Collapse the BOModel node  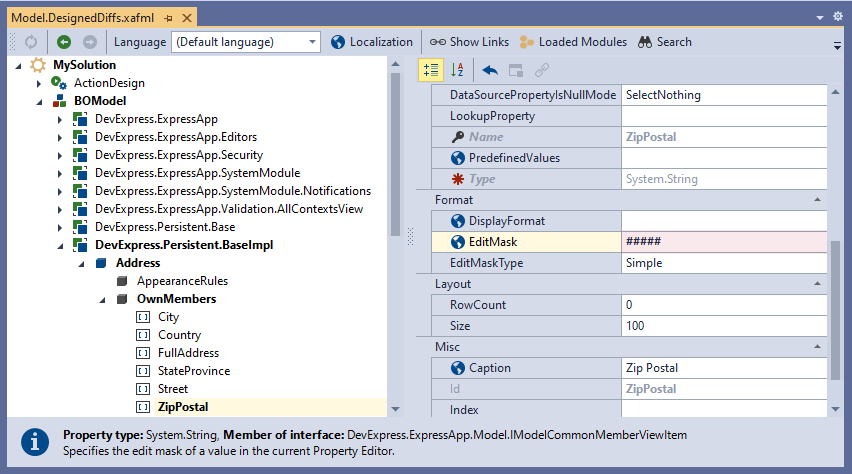click(39, 102)
